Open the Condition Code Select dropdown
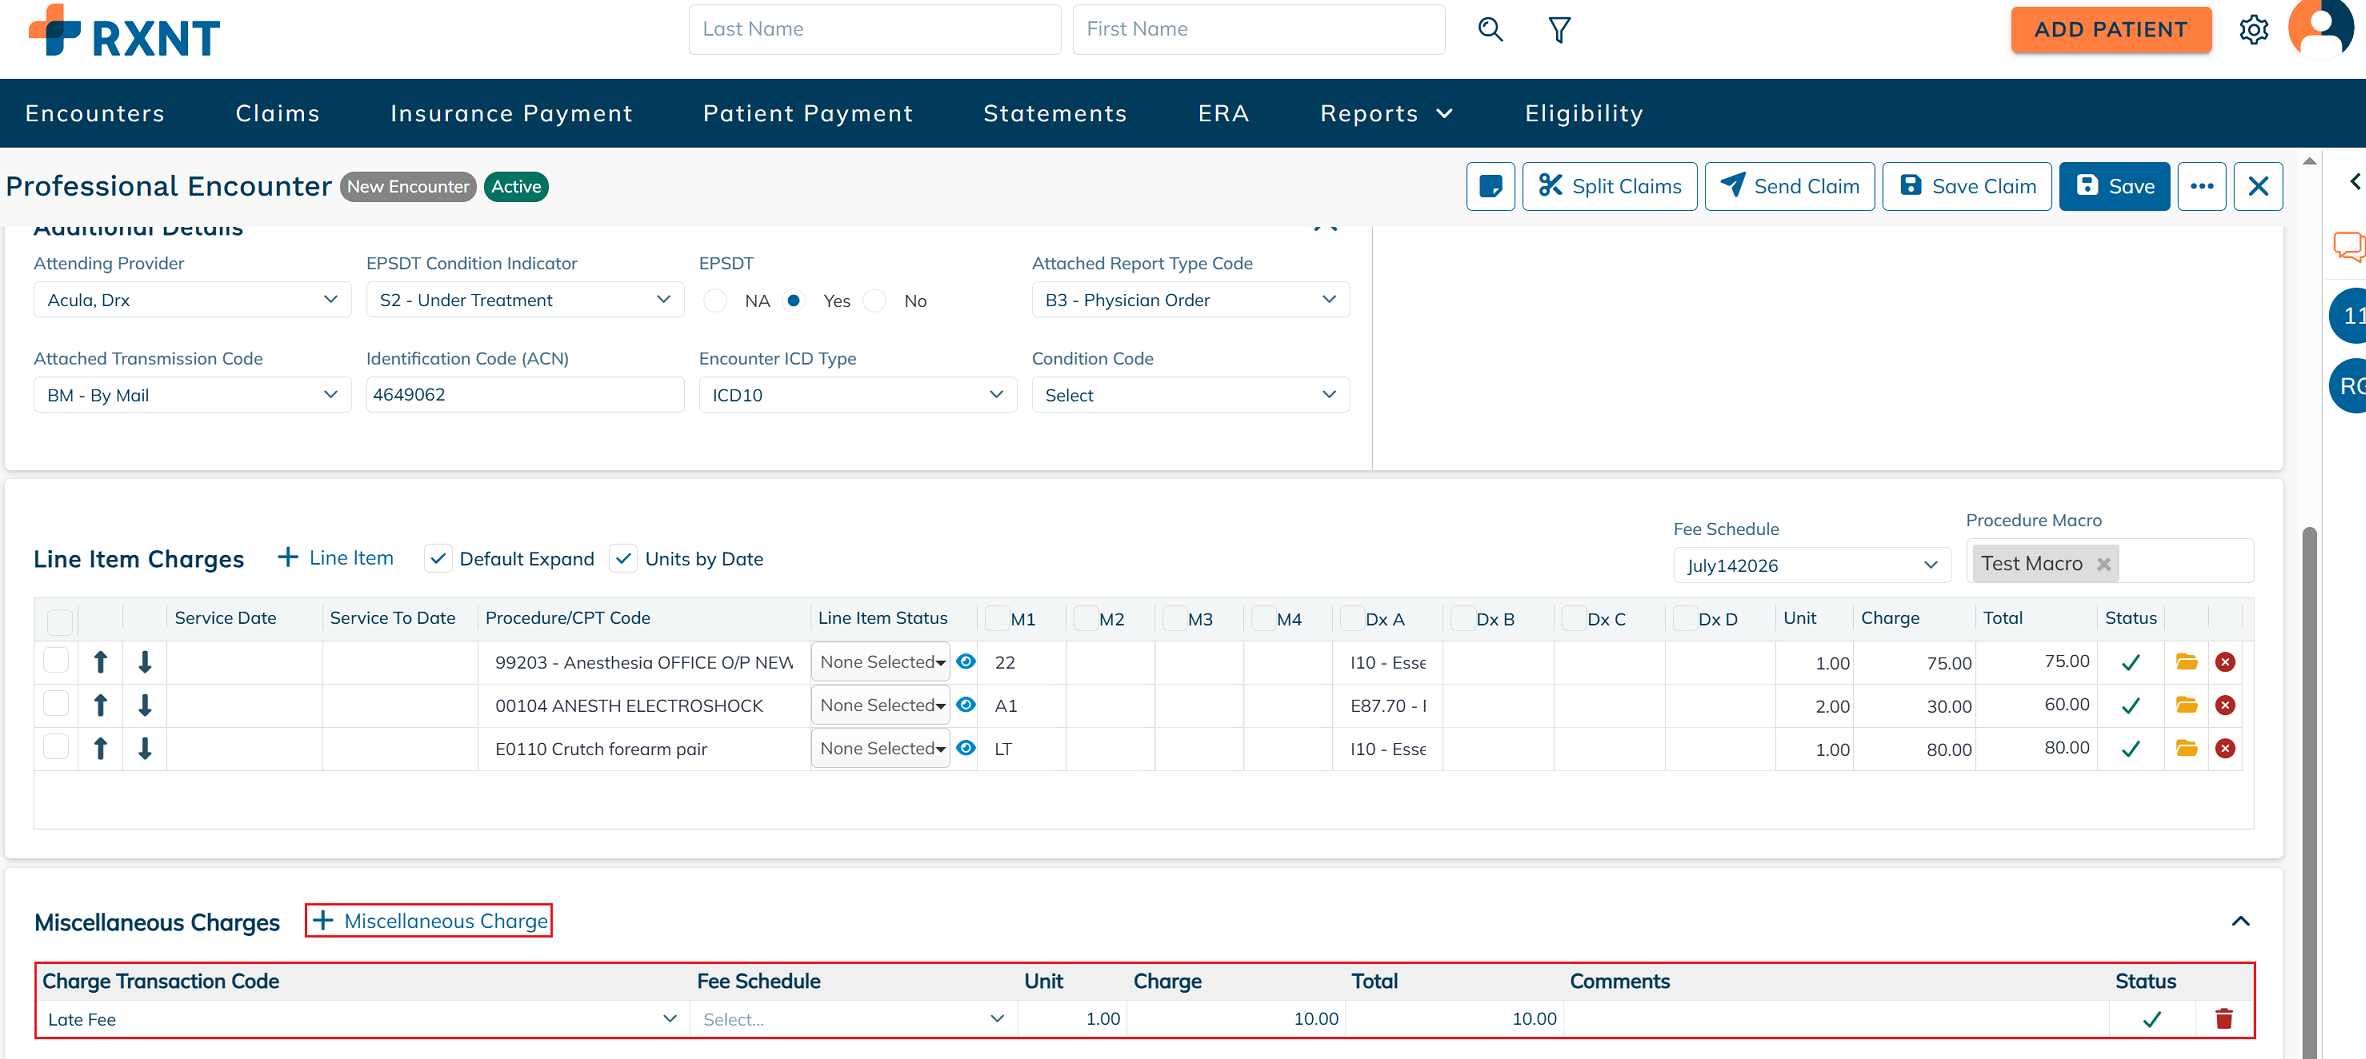2366x1059 pixels. point(1190,395)
